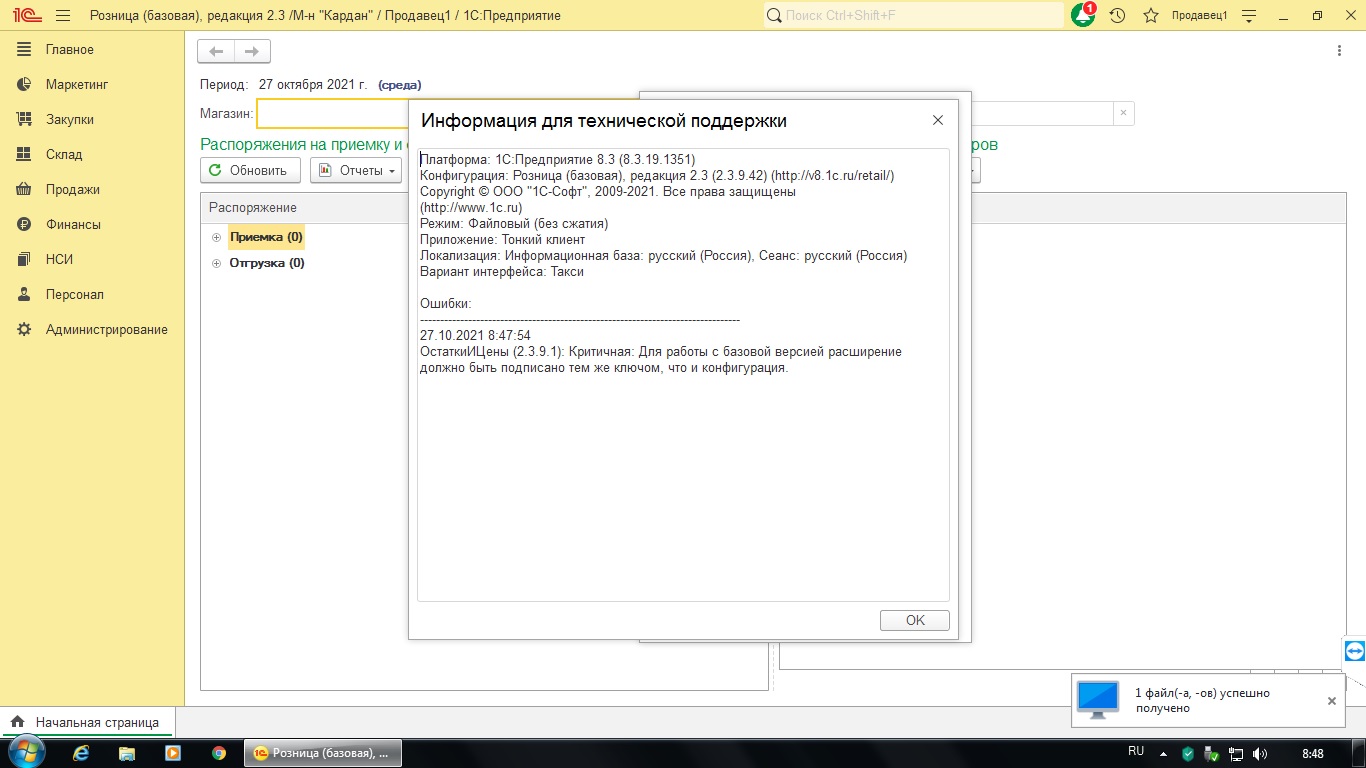The width and height of the screenshot is (1366, 768).
Task: Launch Internet Explorer from taskbar
Action: [82, 753]
